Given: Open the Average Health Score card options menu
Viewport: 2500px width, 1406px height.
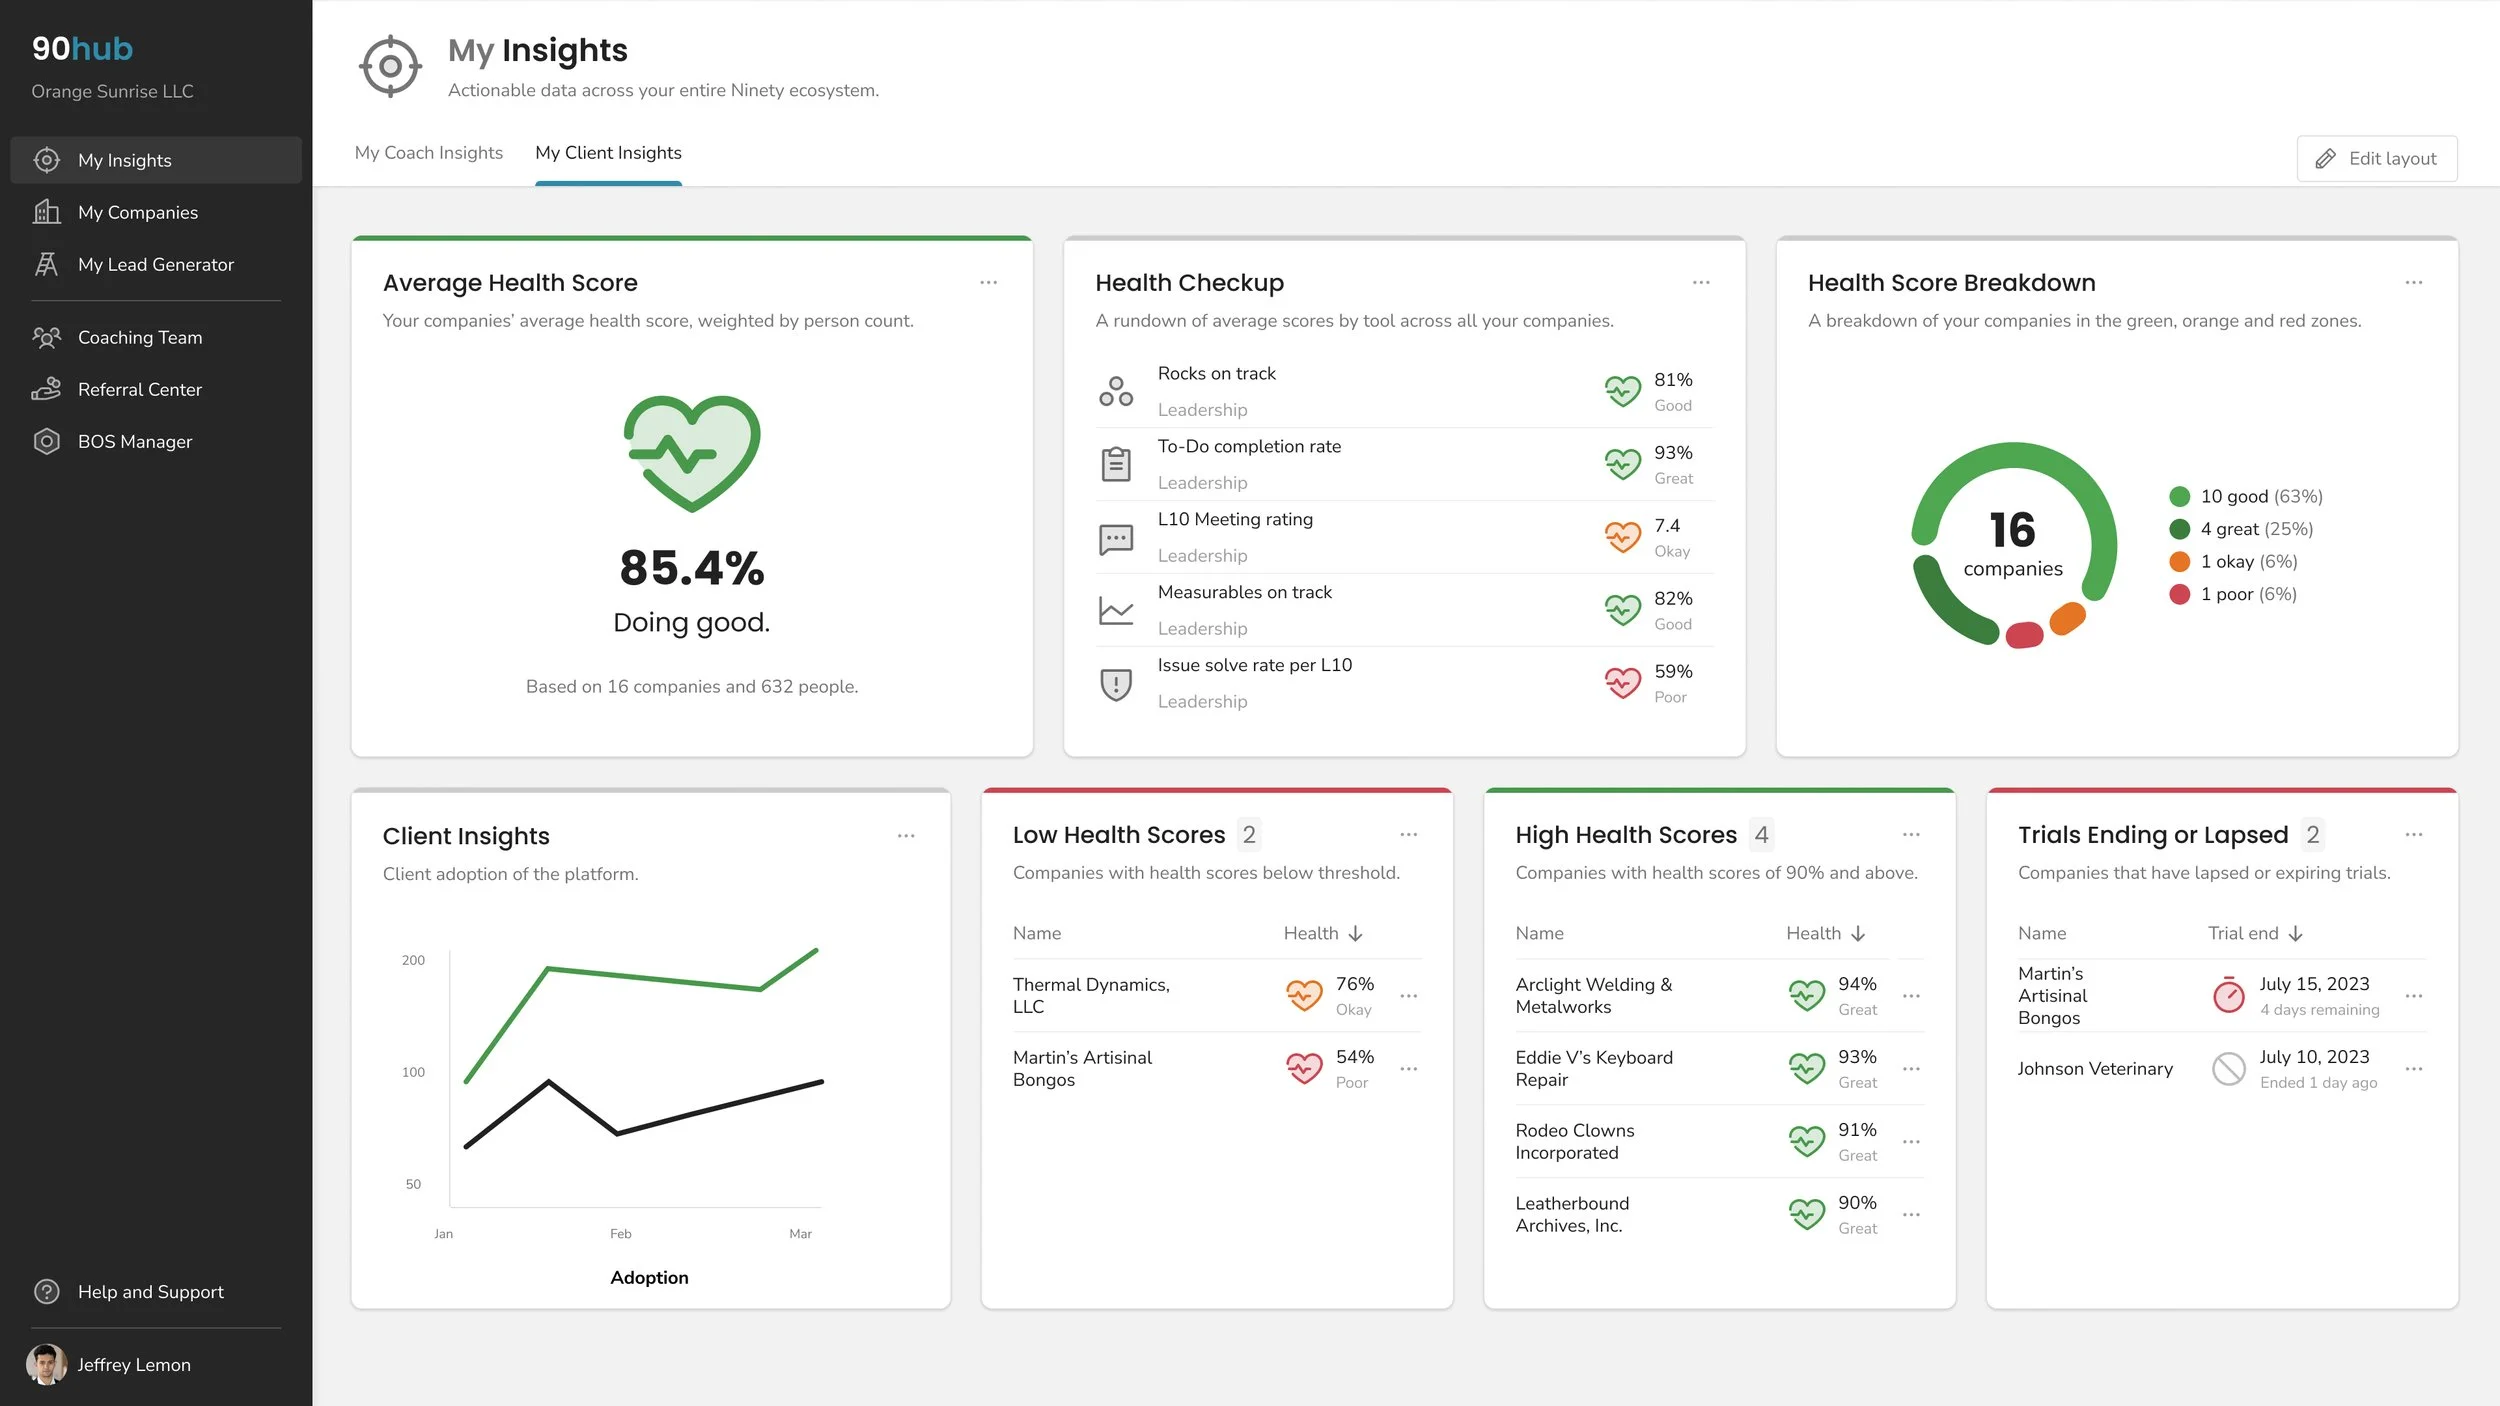Looking at the screenshot, I should (x=988, y=283).
